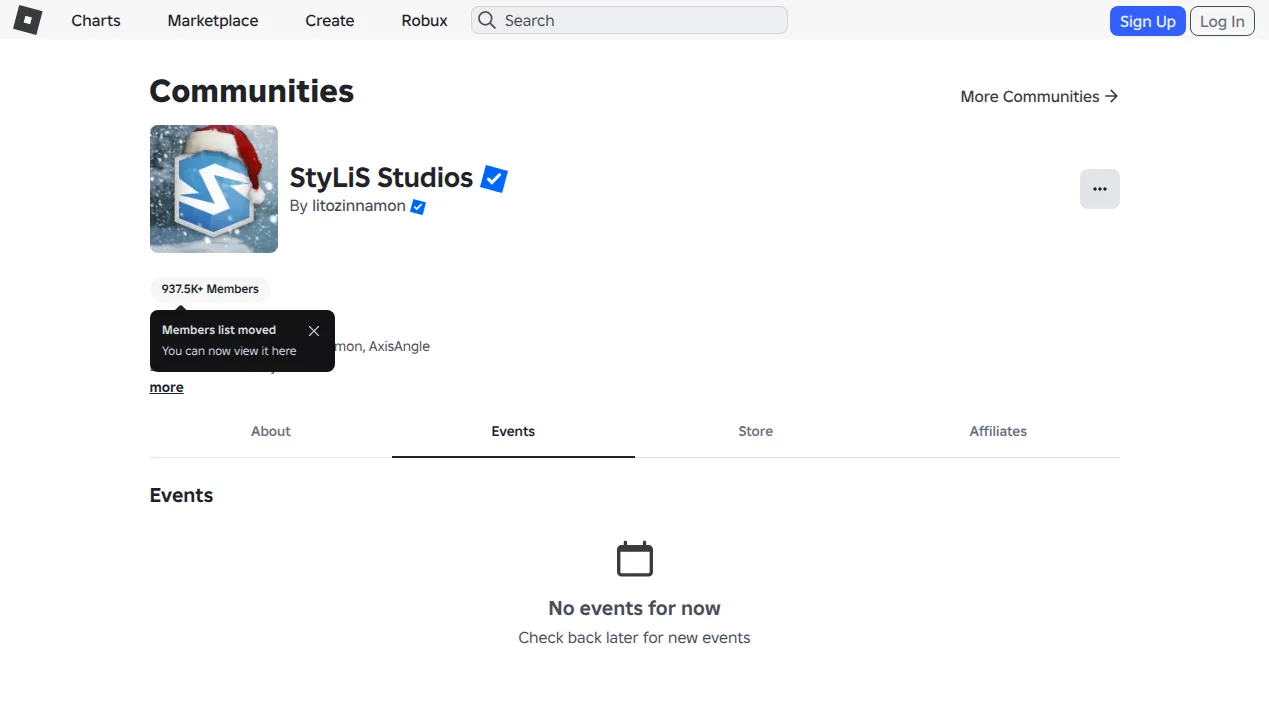
Task: Switch to the Store tab
Action: pos(756,432)
